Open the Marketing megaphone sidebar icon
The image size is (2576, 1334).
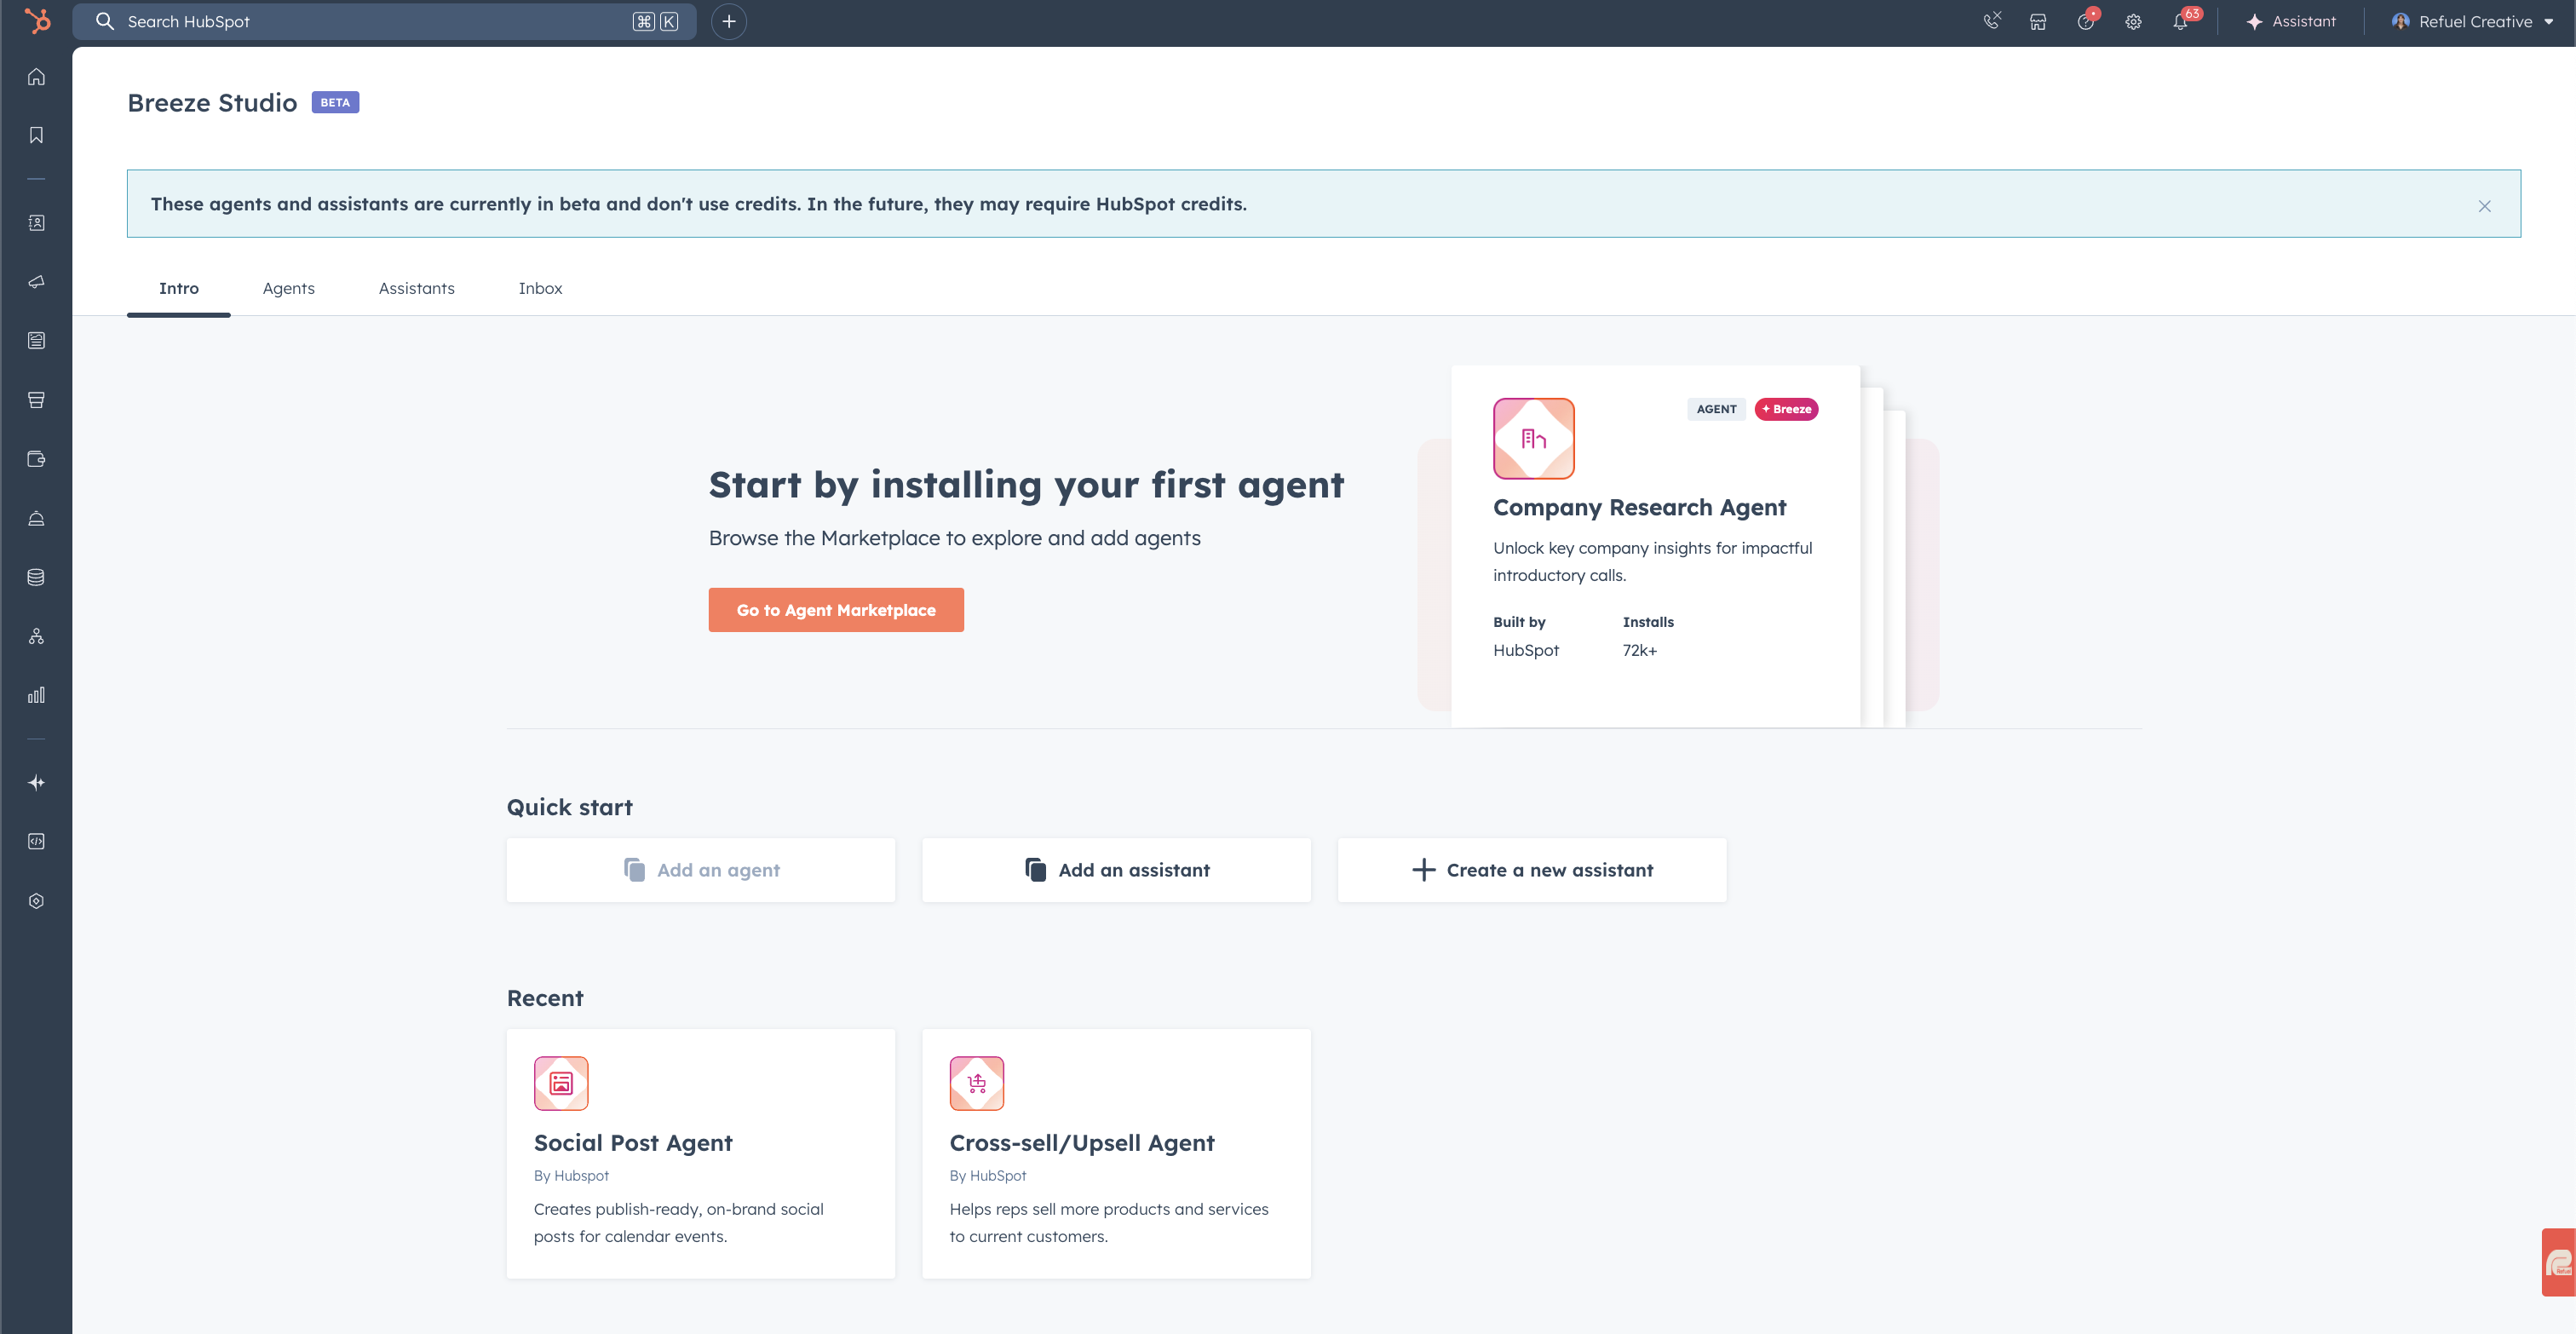click(x=36, y=282)
